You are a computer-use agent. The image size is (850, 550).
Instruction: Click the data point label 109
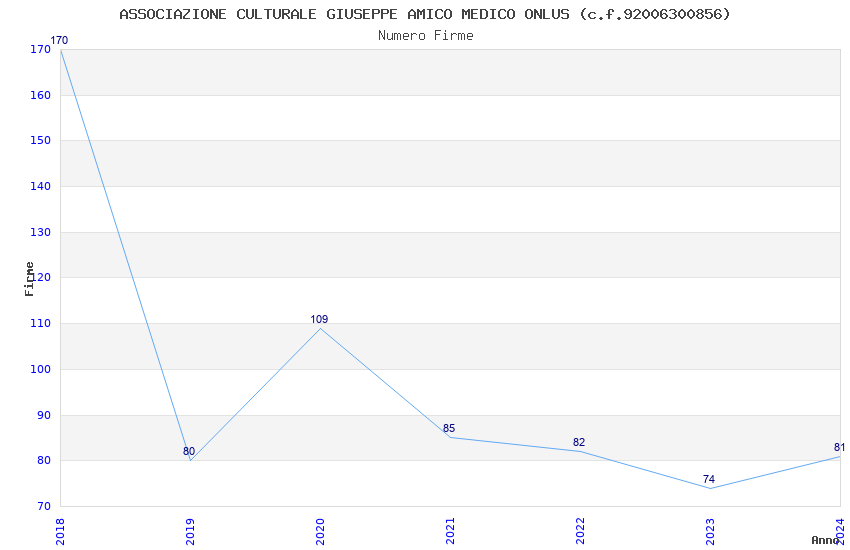(x=319, y=320)
